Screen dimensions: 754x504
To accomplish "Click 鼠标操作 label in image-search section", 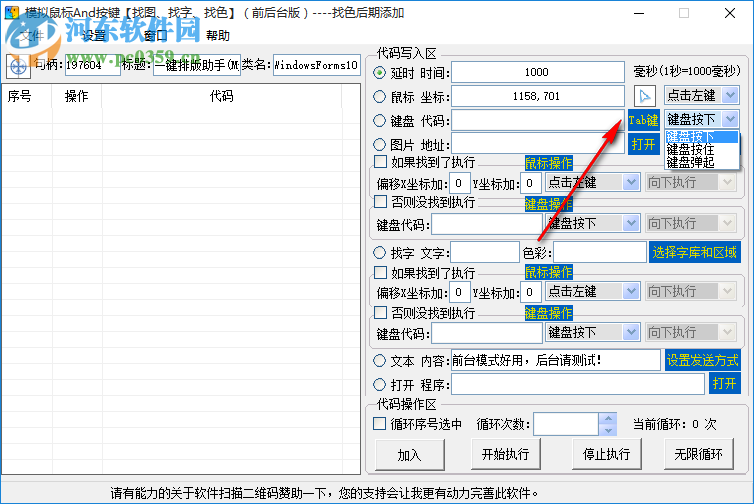I will click(548, 163).
